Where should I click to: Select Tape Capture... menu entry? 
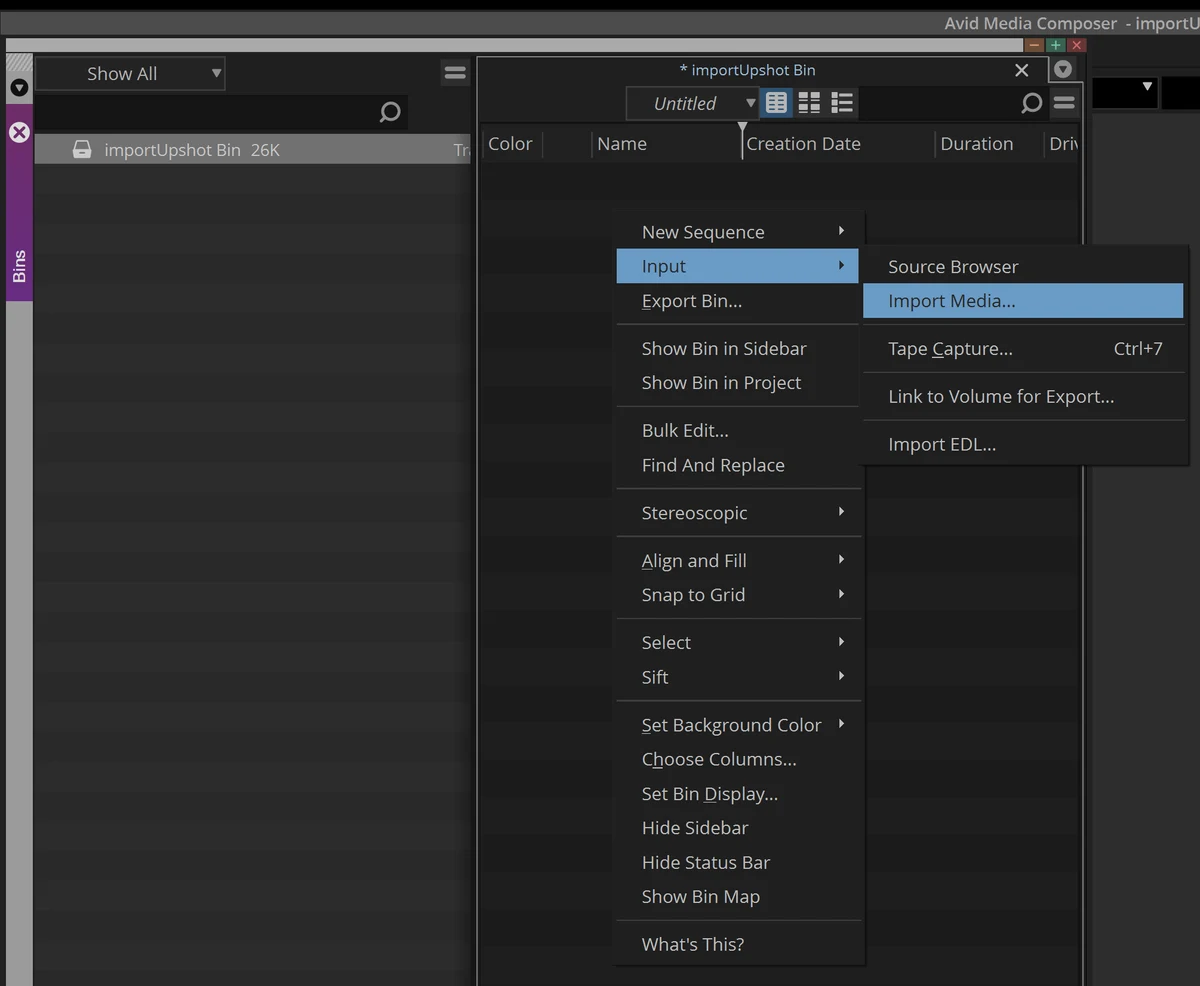(x=1023, y=349)
